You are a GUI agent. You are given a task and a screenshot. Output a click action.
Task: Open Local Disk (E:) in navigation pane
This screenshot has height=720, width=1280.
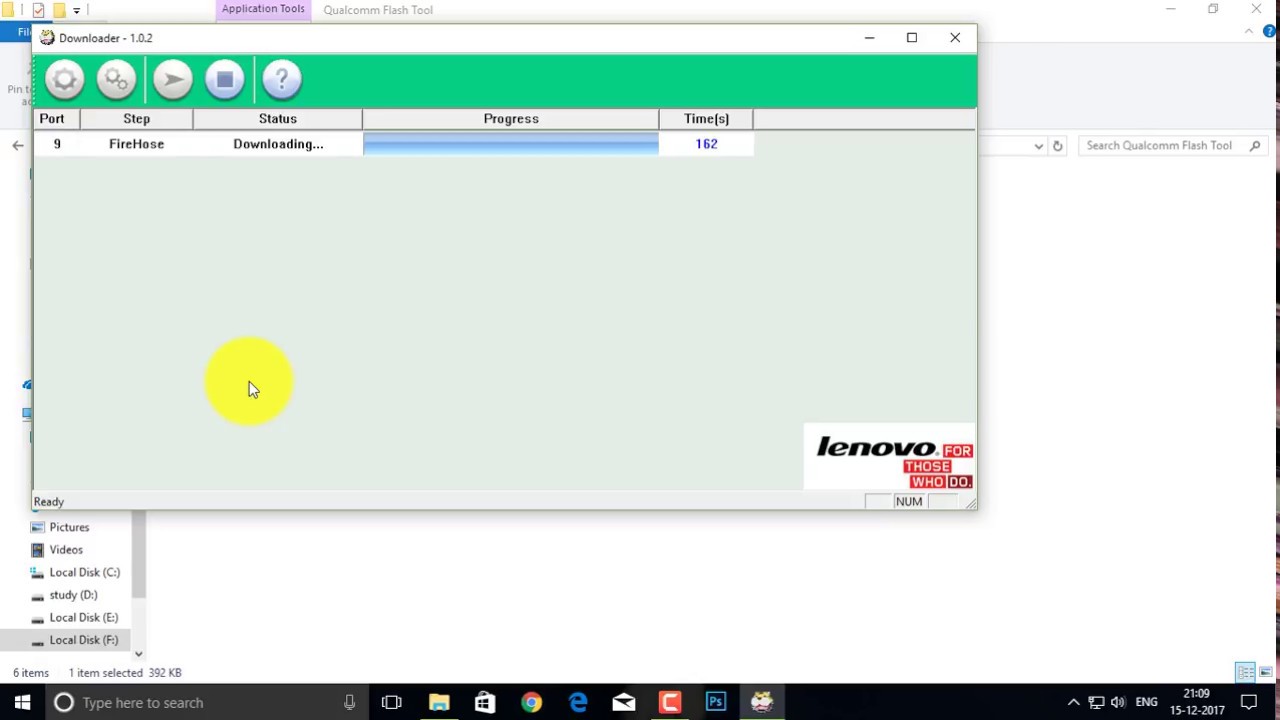83,618
